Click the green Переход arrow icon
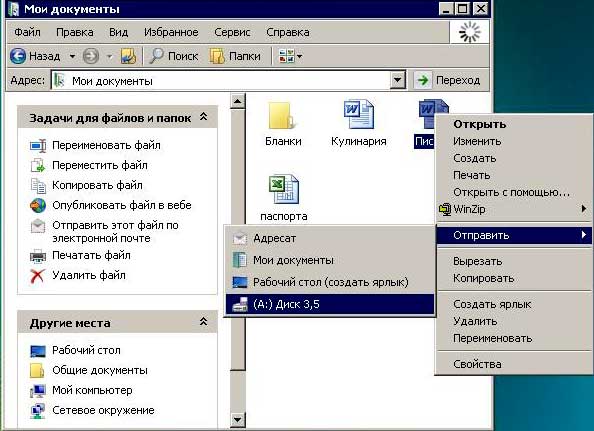Viewport: 594px width, 431px height. [422, 80]
